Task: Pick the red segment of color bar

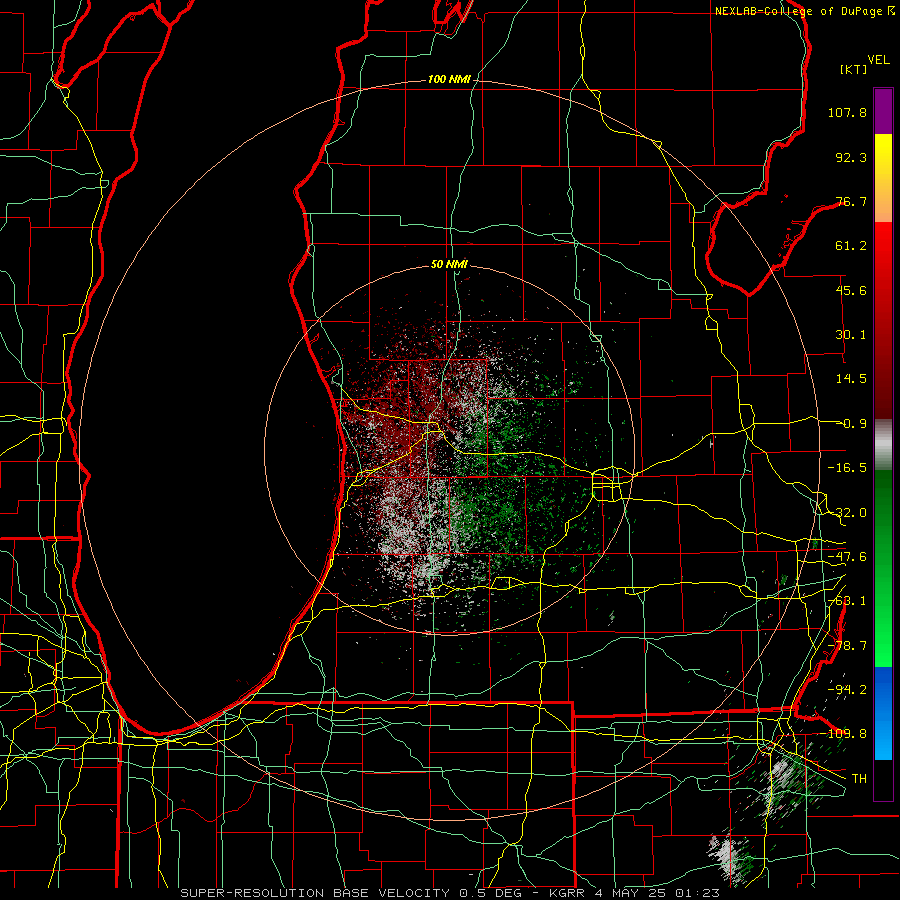Action: (883, 320)
